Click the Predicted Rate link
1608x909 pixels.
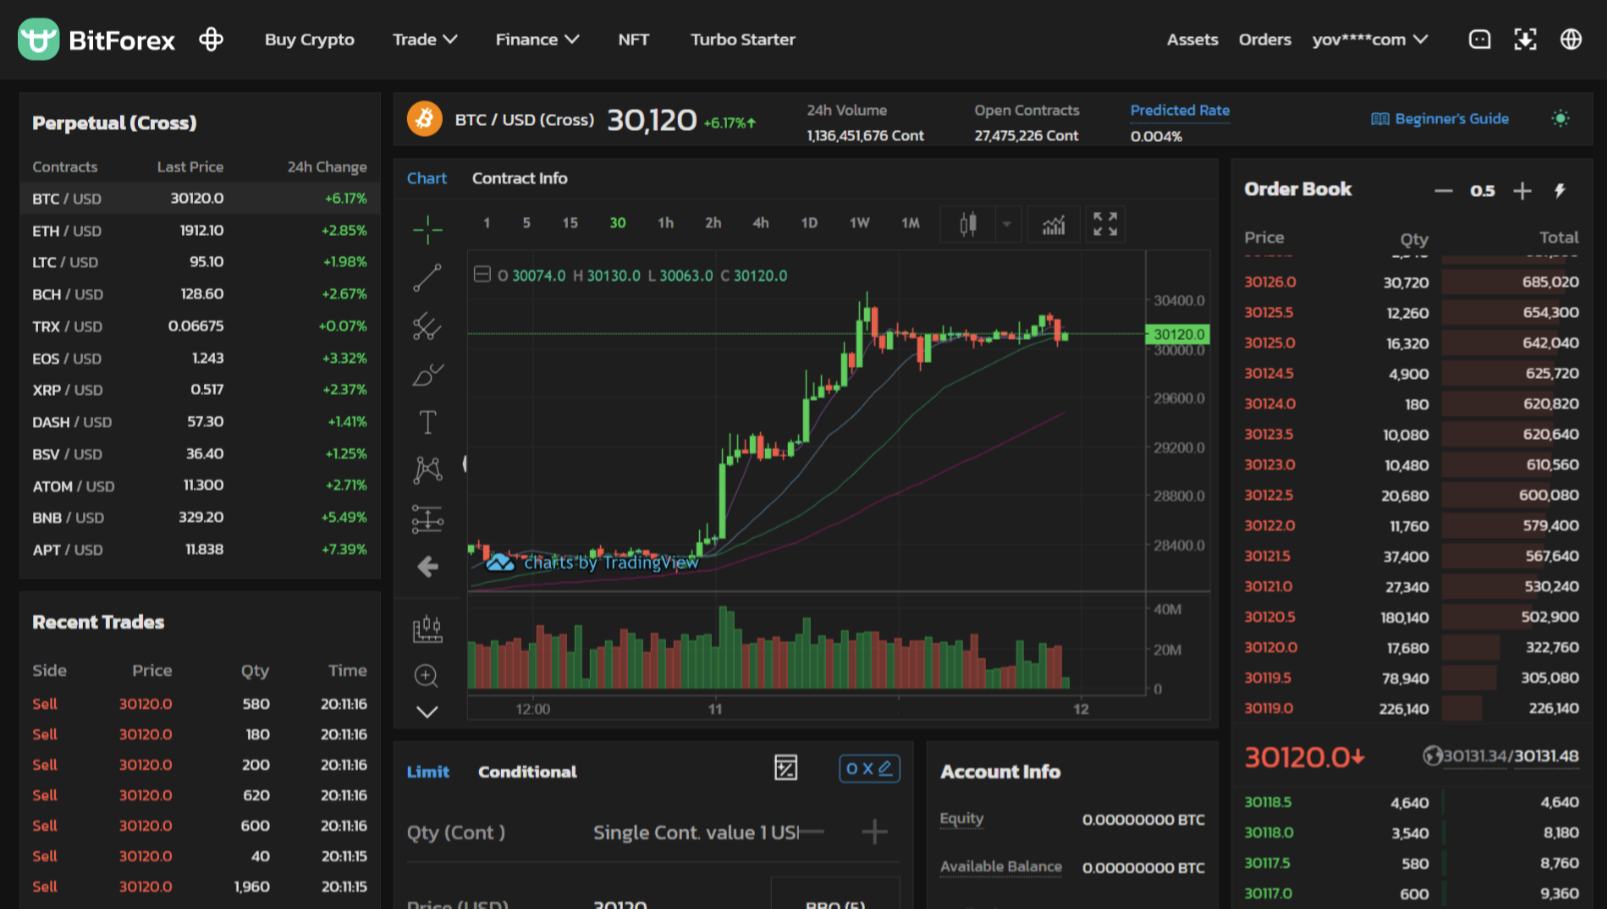click(x=1180, y=110)
